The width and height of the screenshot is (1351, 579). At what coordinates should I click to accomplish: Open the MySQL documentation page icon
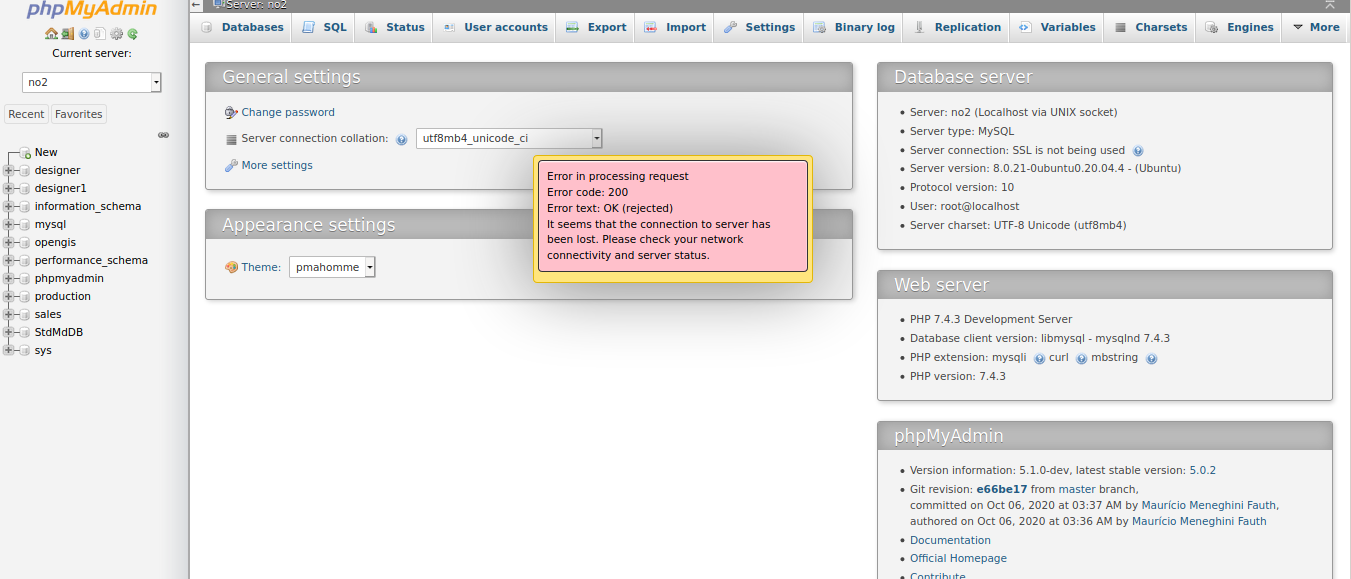(x=99, y=34)
